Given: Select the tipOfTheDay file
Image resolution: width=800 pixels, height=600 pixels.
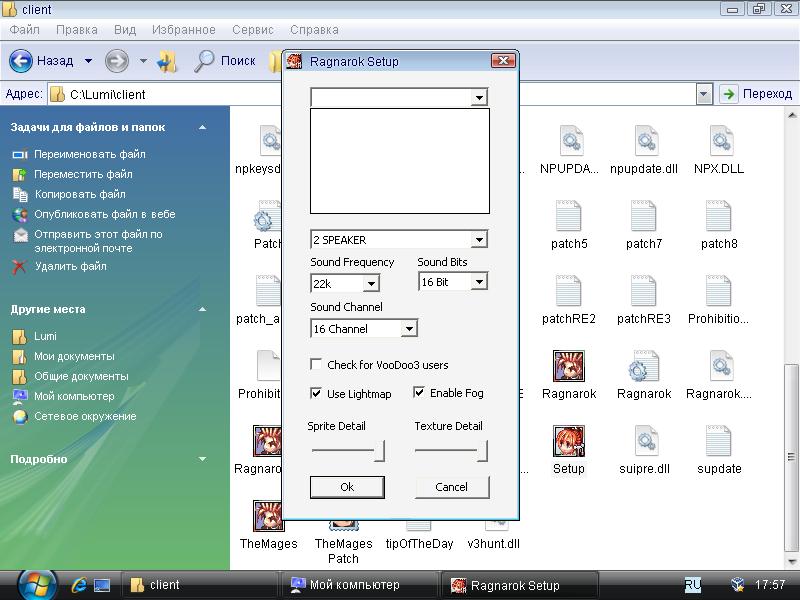Looking at the screenshot, I should click(419, 544).
